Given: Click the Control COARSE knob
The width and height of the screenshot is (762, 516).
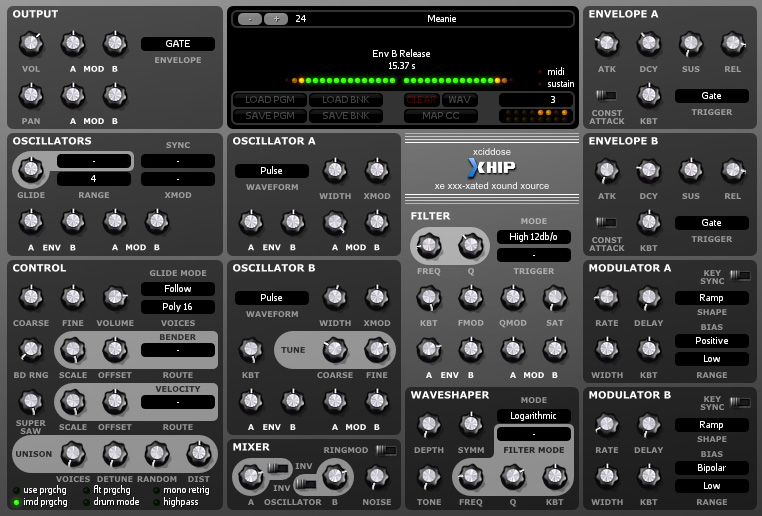Looking at the screenshot, I should (31, 297).
